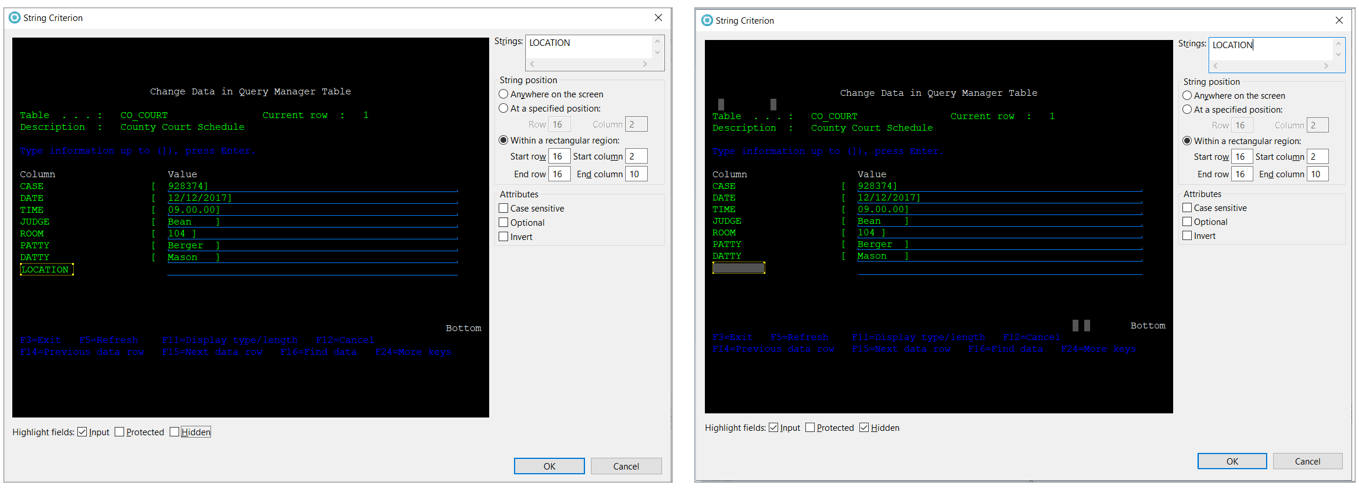Click 'Bottom' text in right terminal
This screenshot has height=488, width=1359.
click(1148, 326)
